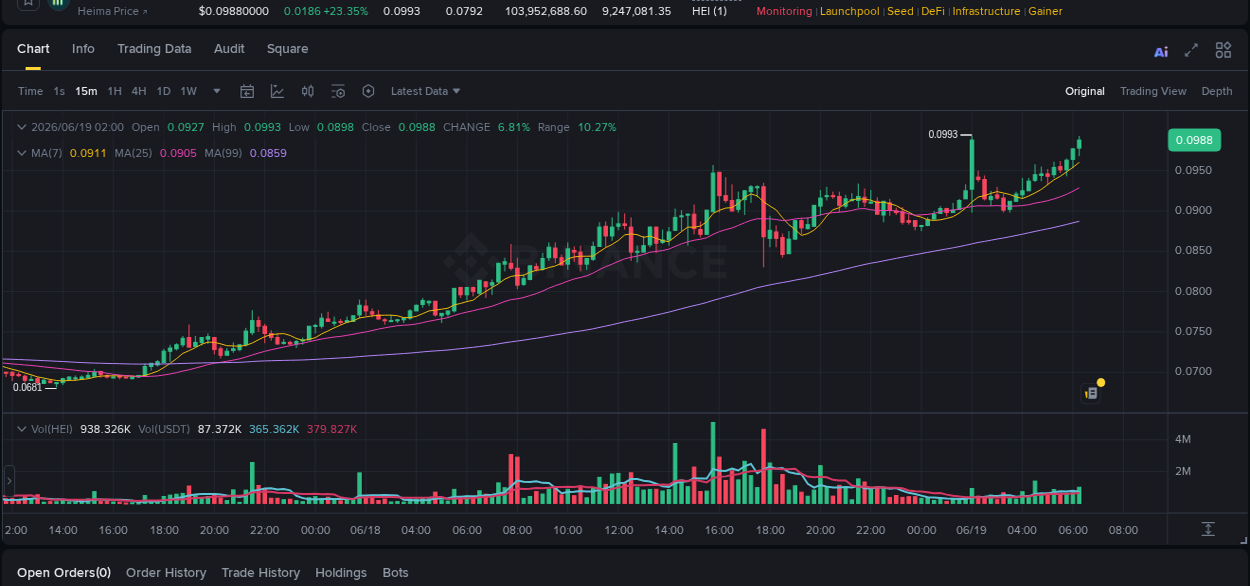Open the Audit tab
1250x586 pixels.
click(x=229, y=49)
